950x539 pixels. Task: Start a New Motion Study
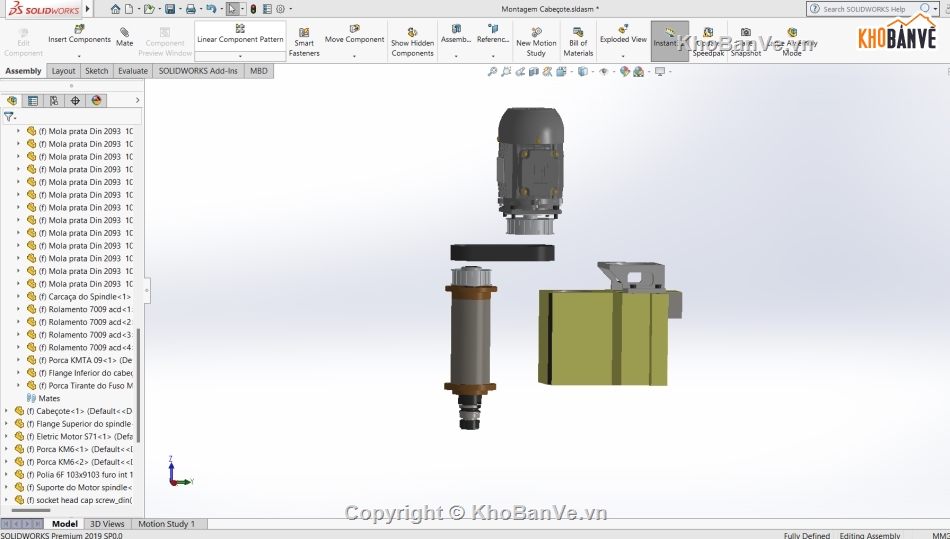click(x=536, y=41)
